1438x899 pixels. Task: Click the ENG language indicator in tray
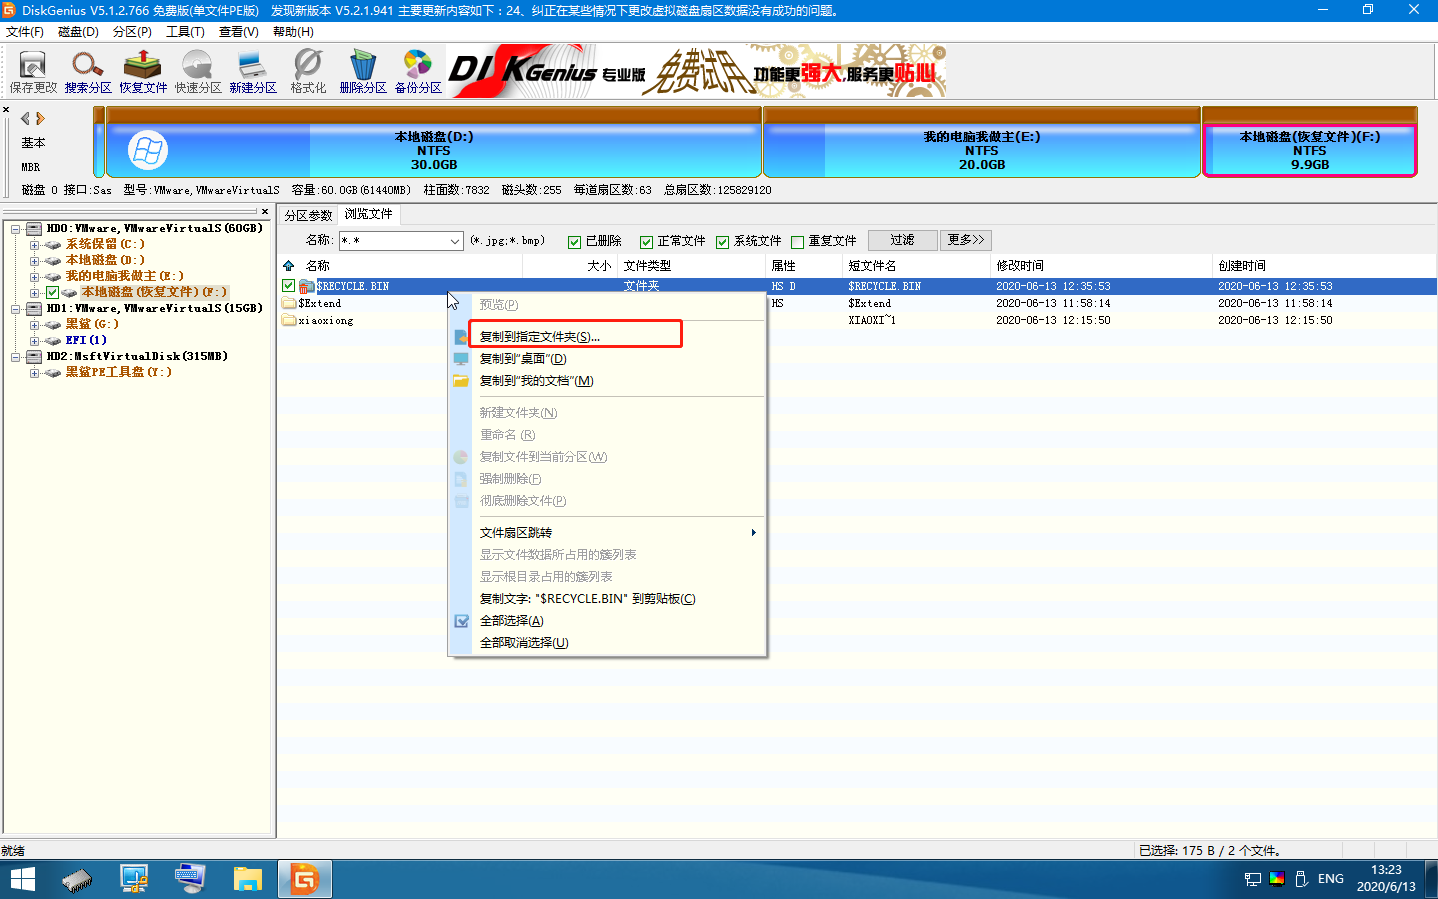point(1331,879)
